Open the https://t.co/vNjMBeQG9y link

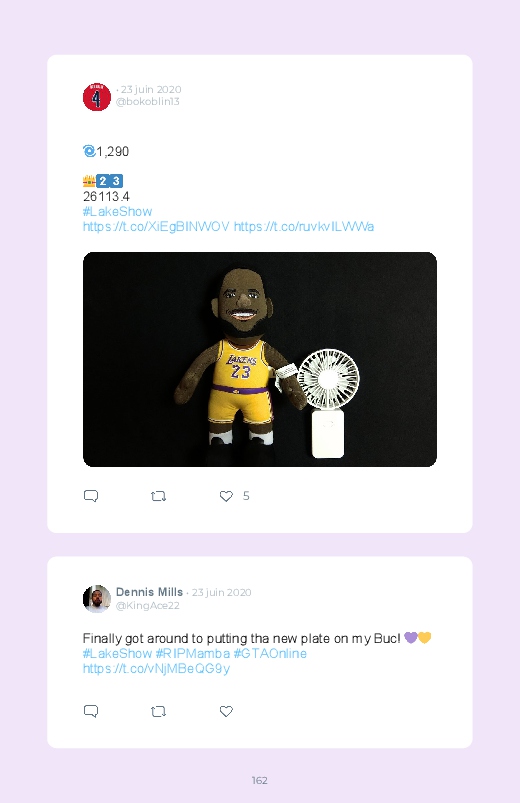point(156,668)
